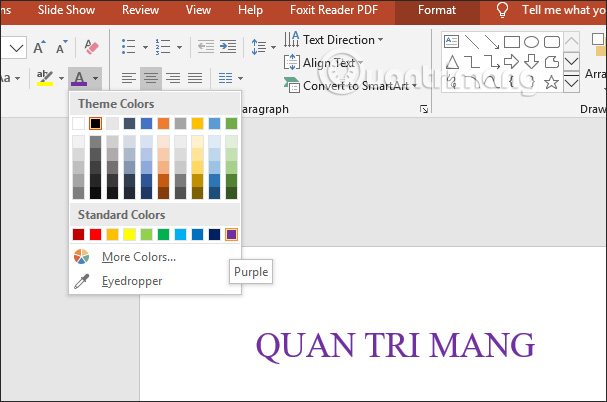607x402 pixels.
Task: Select white theme color swatch
Action: (79, 124)
